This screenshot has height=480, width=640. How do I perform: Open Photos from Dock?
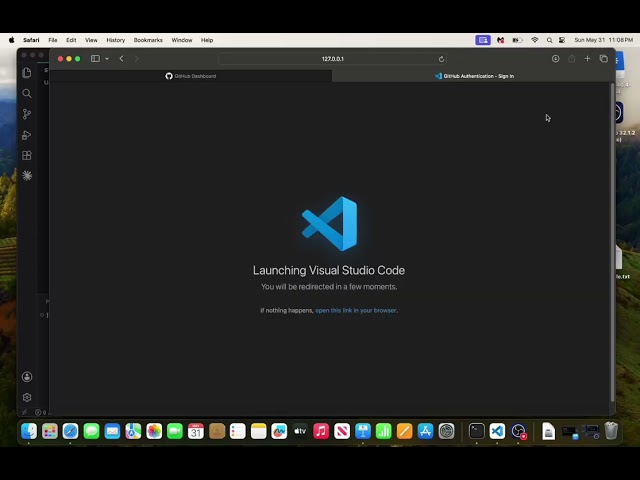tap(154, 431)
